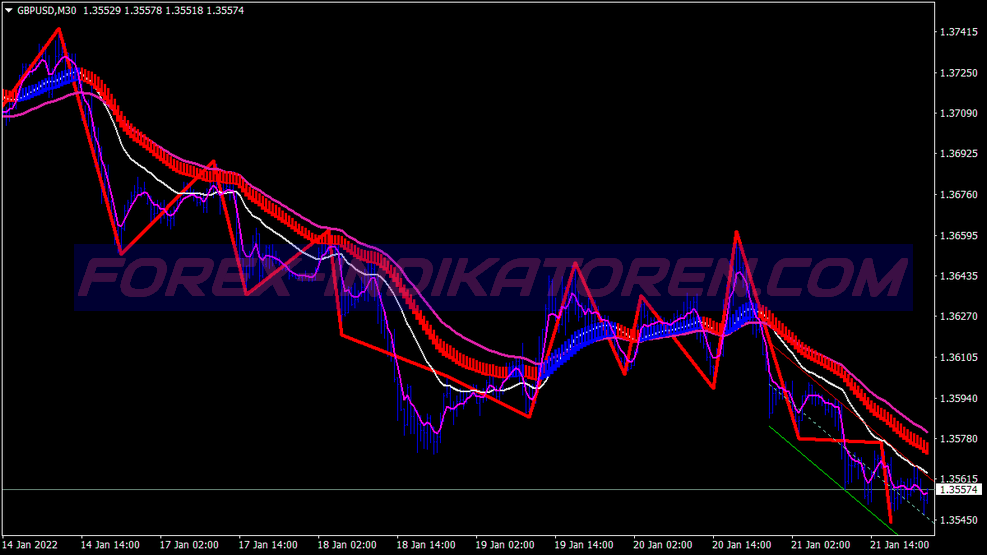The width and height of the screenshot is (987, 555).
Task: Select the 1.36595 level on price scale
Action: [x=958, y=236]
